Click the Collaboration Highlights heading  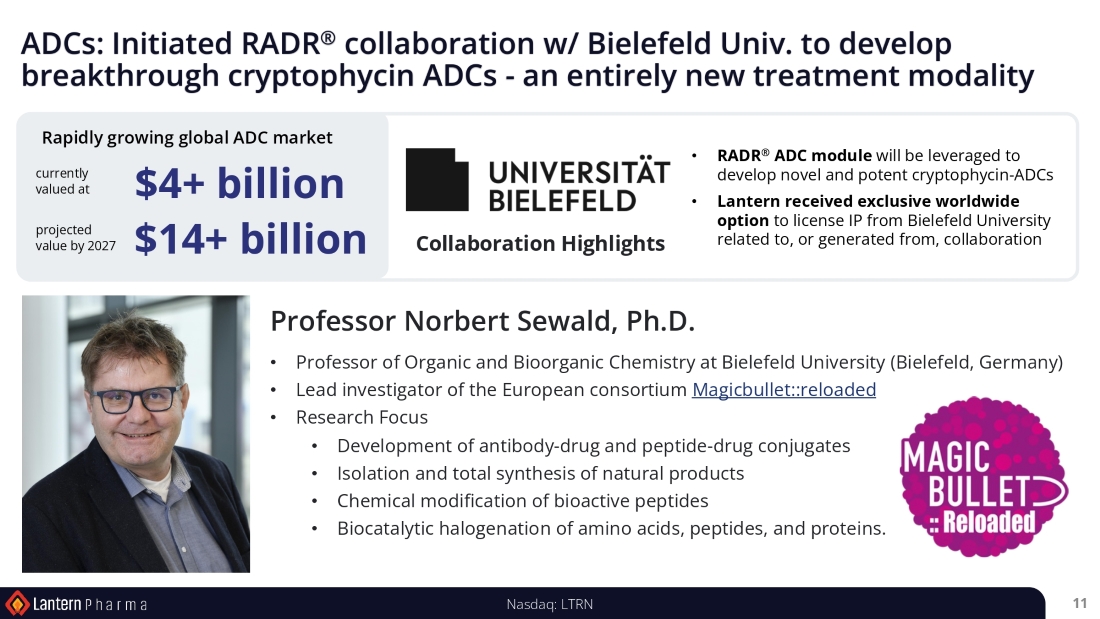(x=540, y=244)
